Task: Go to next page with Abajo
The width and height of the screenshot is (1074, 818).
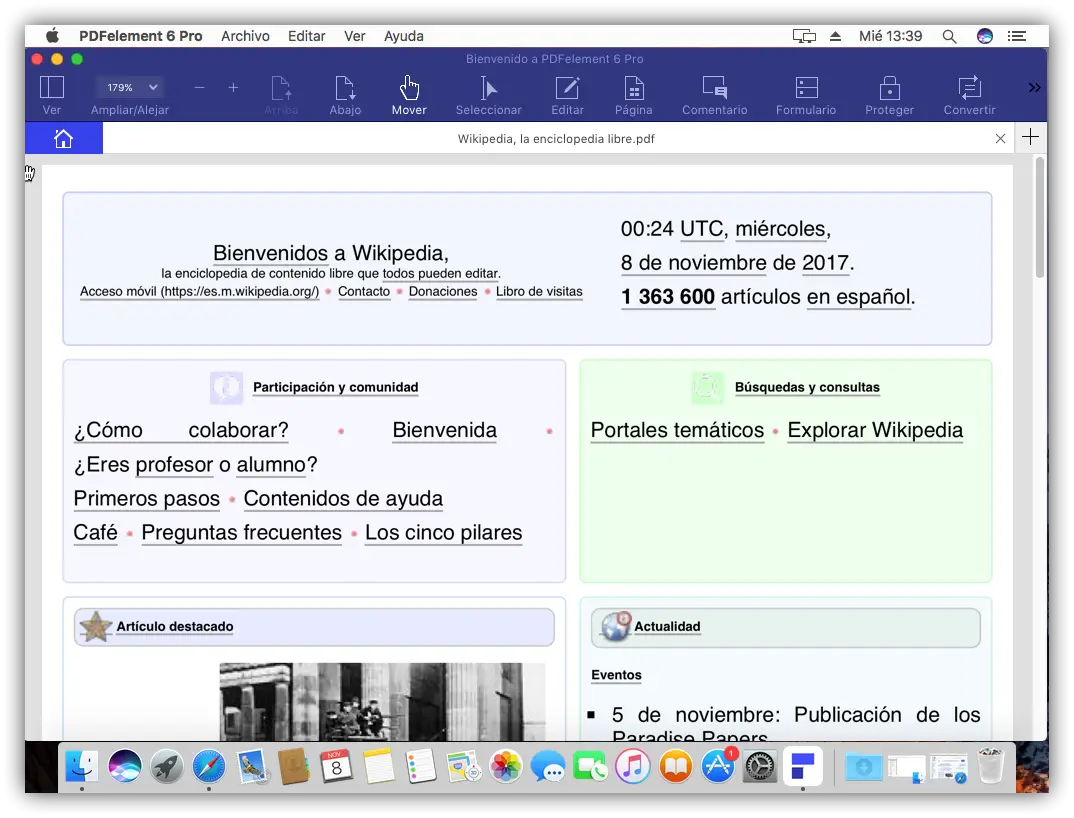Action: pyautogui.click(x=345, y=88)
